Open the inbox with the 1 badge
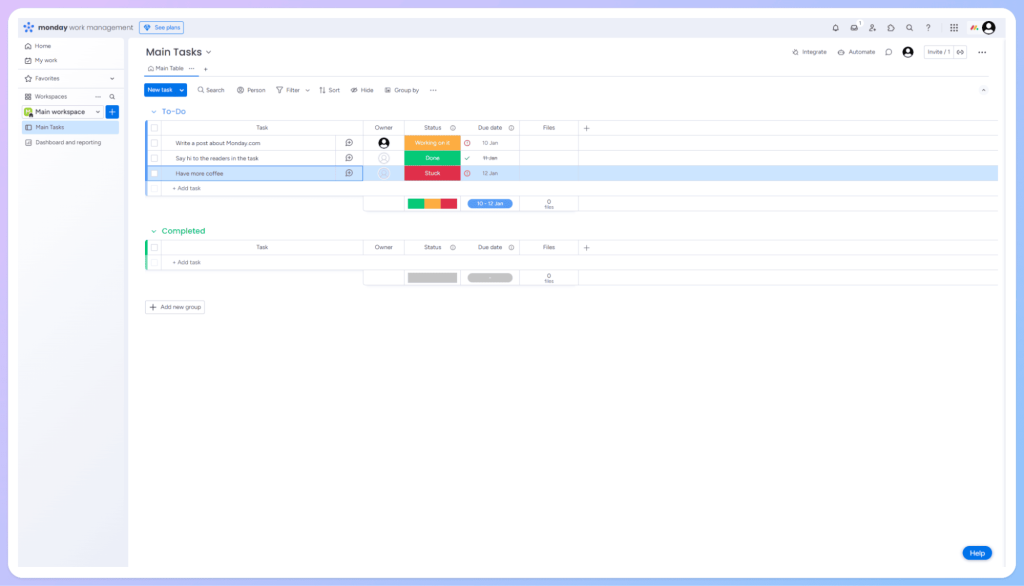Screen dimensions: 1024x586 [854, 28]
